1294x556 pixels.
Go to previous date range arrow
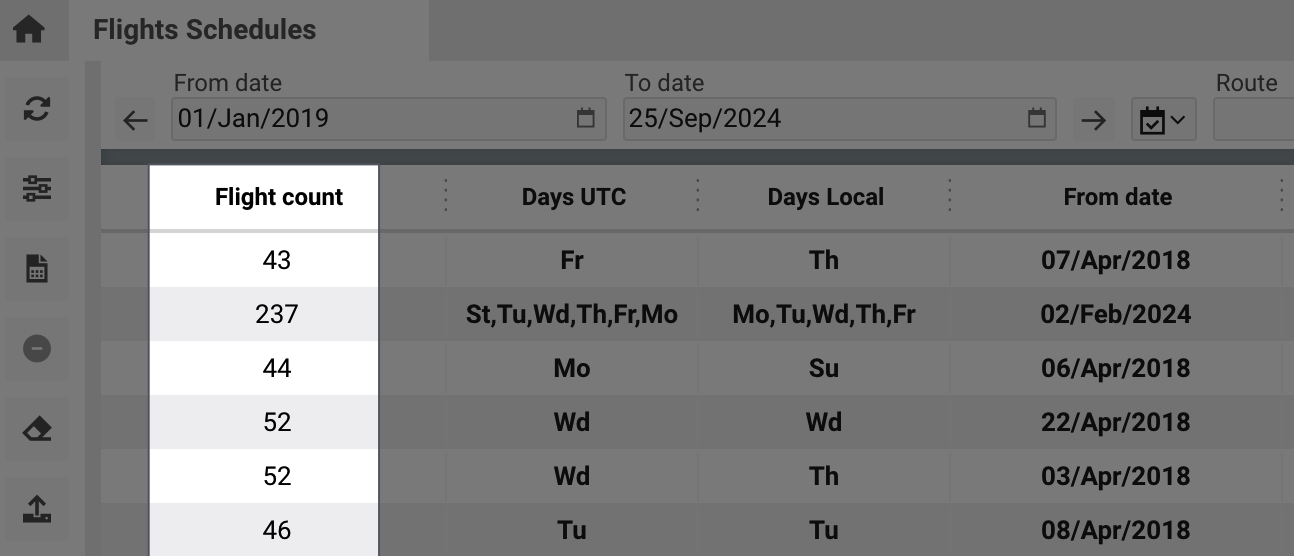click(x=135, y=121)
